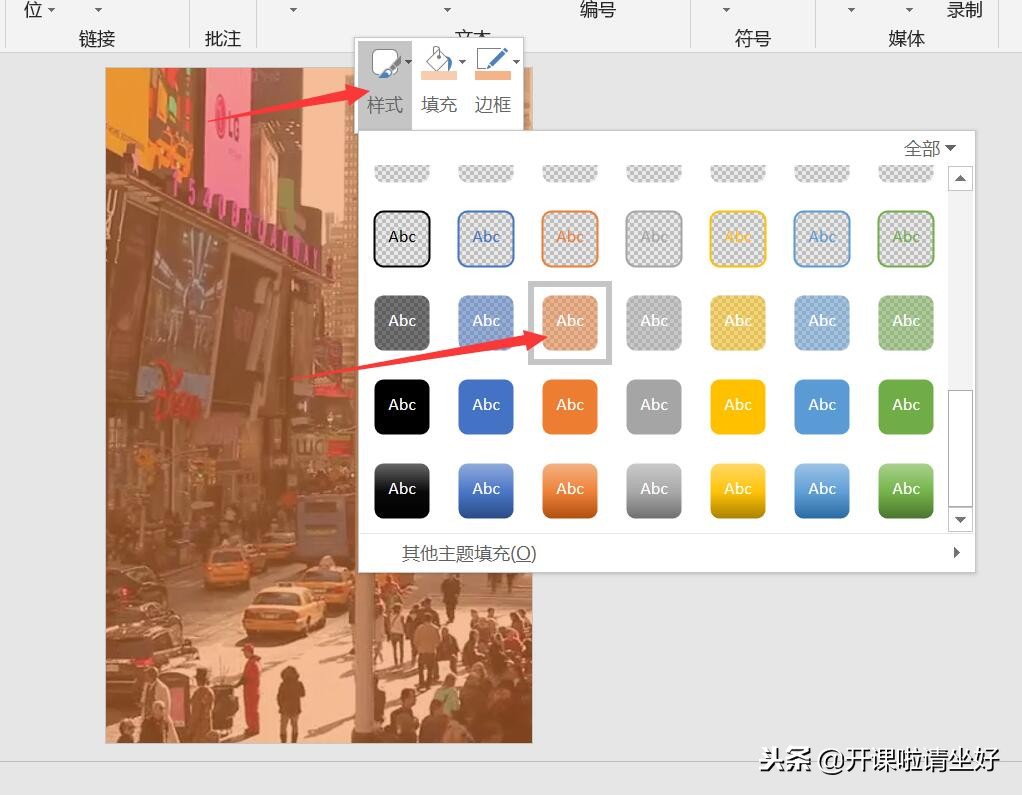Apply solid blue flat Abc style
The image size is (1022, 795).
tap(486, 407)
